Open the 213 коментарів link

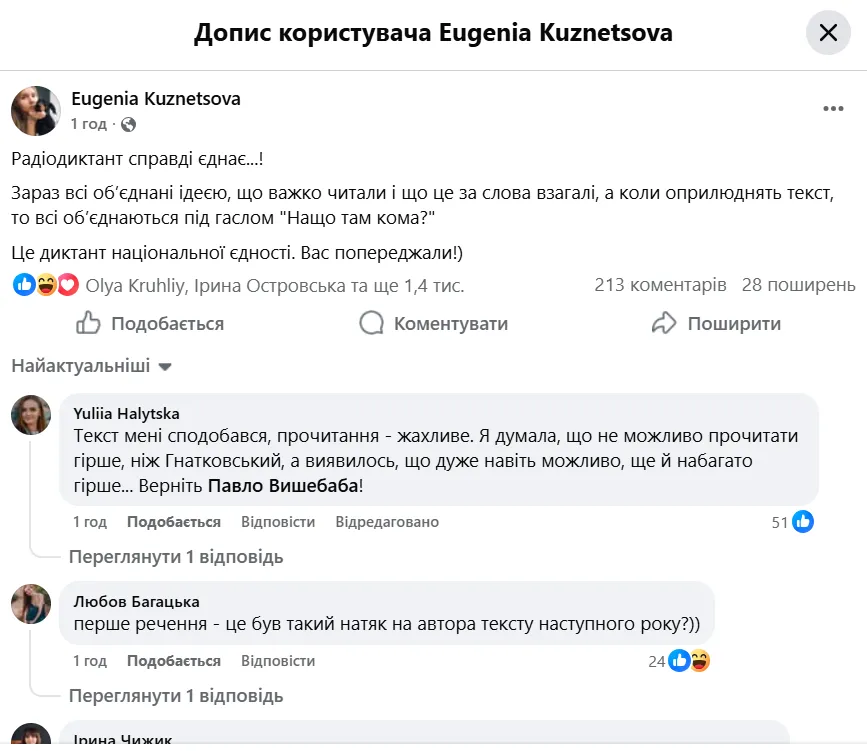pos(660,286)
